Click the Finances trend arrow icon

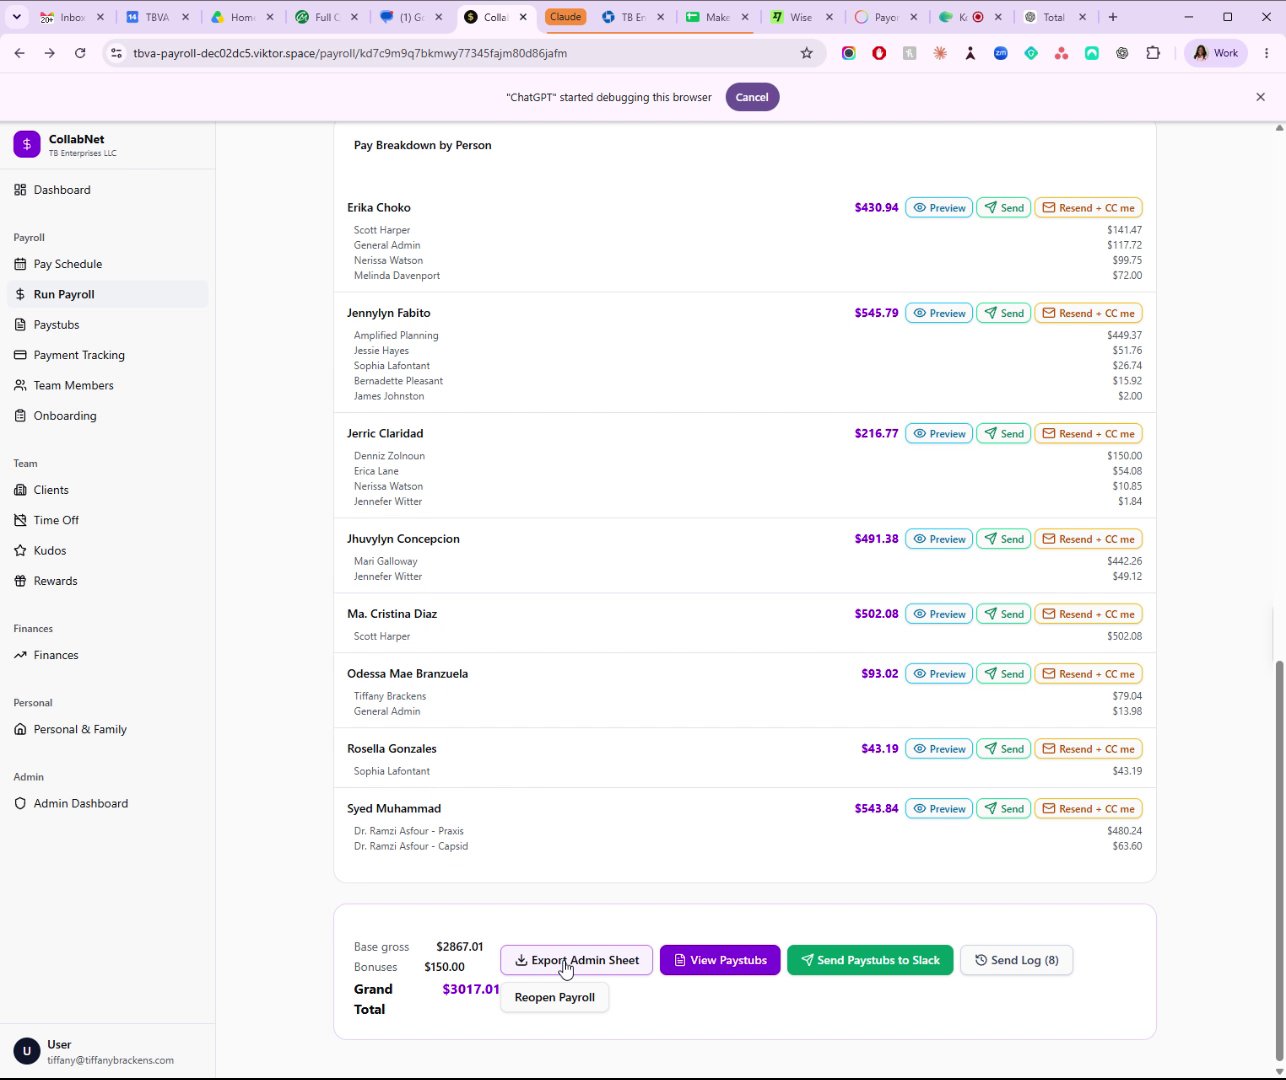20,655
